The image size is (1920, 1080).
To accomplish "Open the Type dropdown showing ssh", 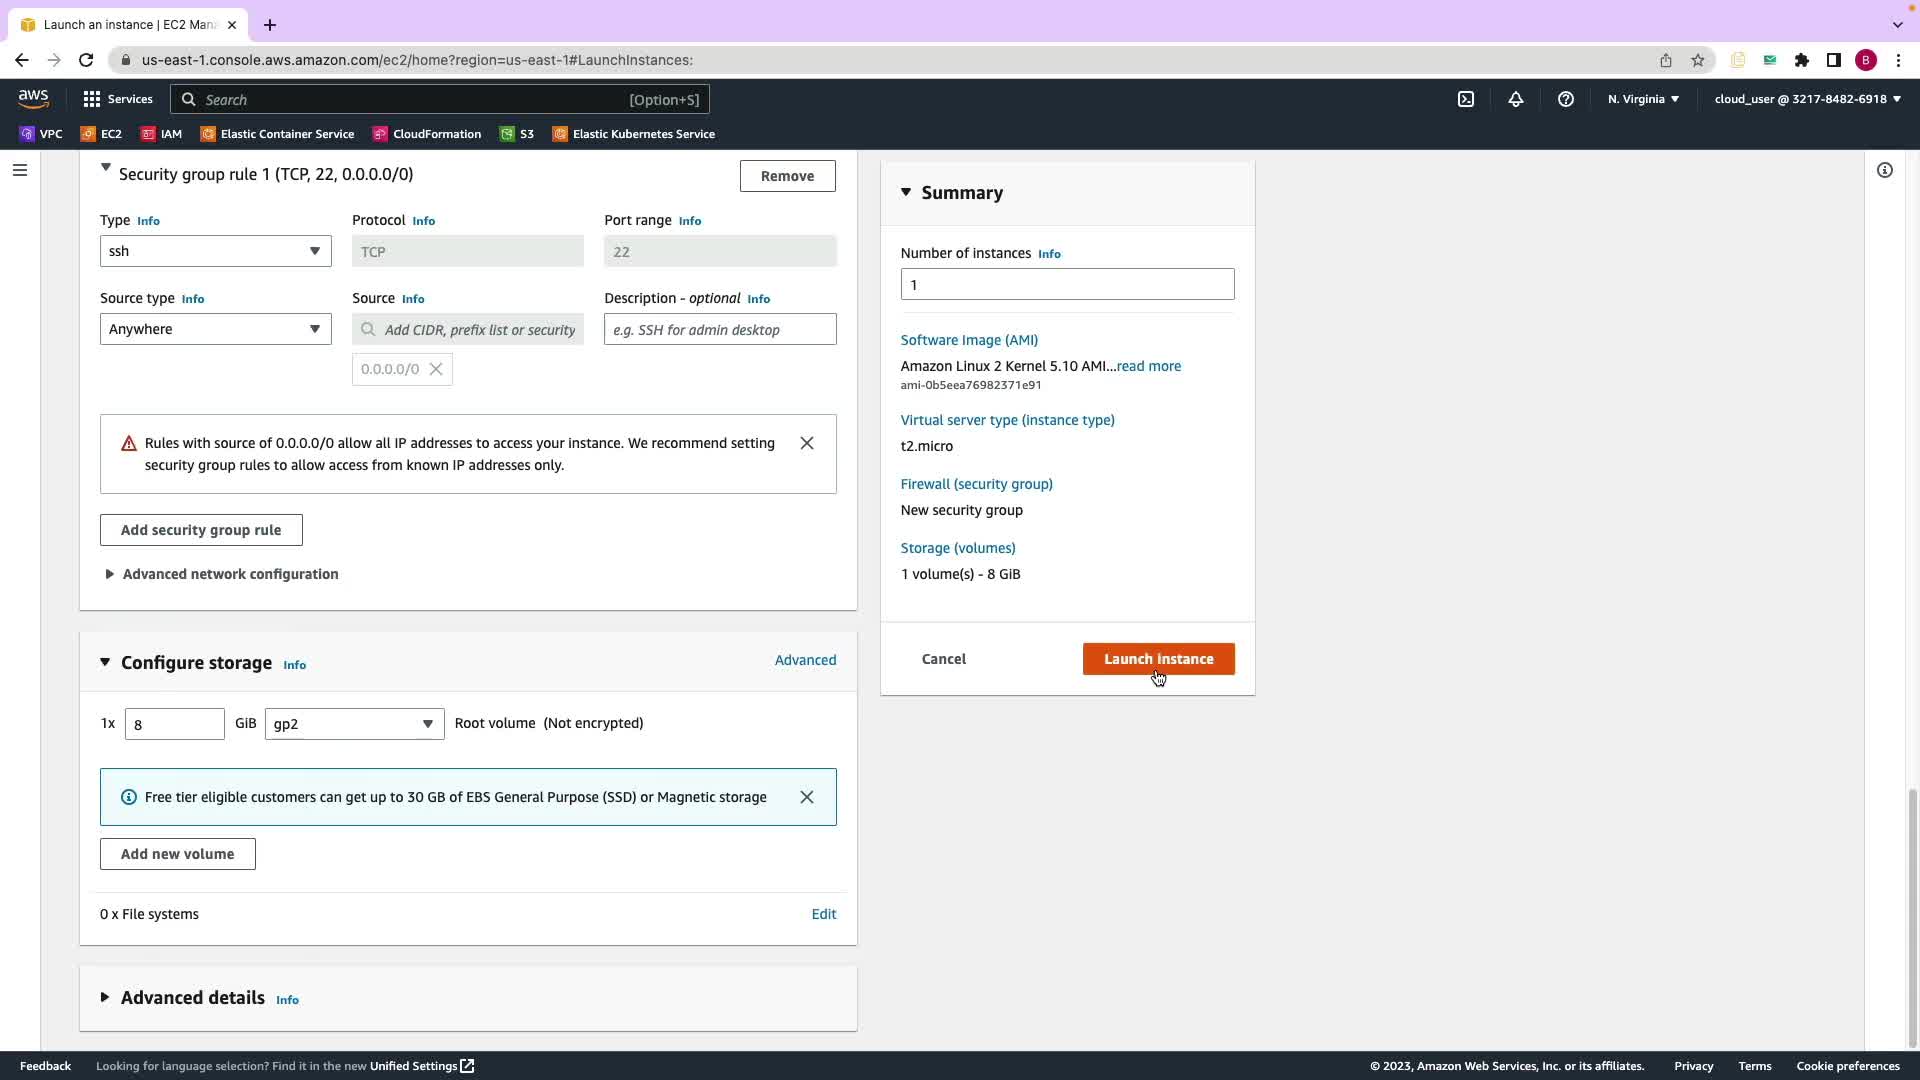I will (x=215, y=251).
